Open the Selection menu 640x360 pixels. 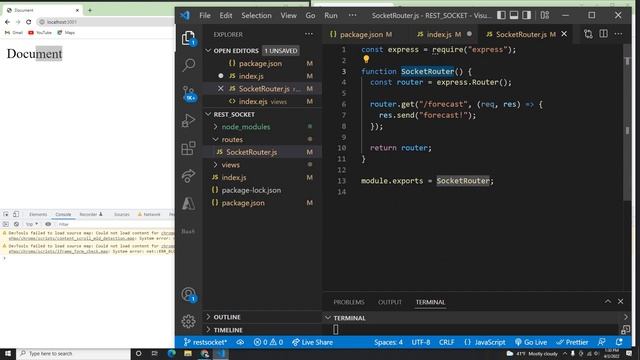click(256, 16)
